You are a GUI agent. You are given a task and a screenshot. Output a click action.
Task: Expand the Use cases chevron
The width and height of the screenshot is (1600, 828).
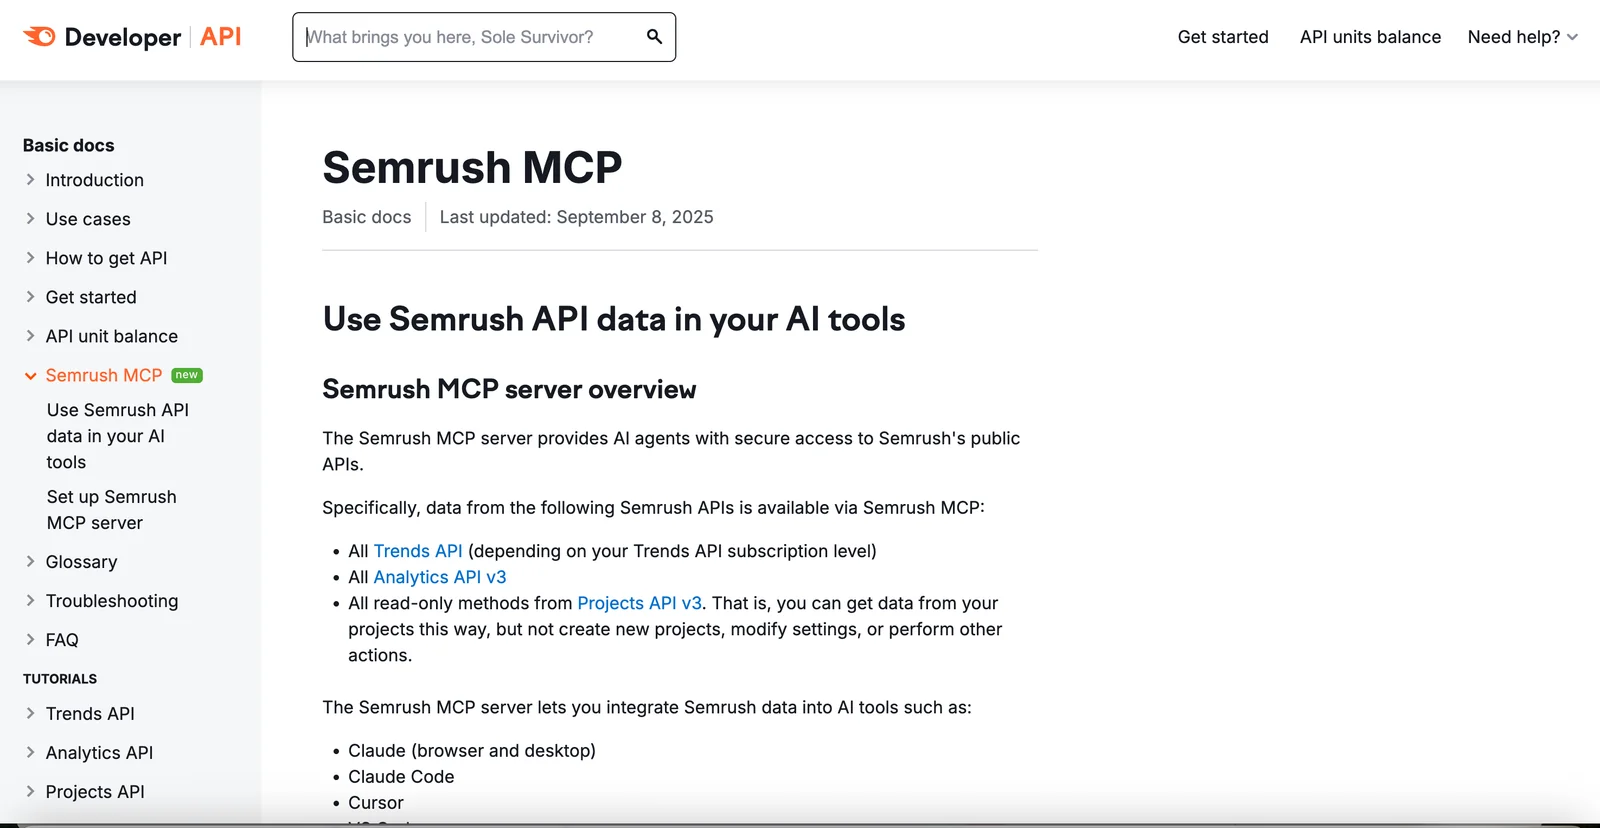30,219
